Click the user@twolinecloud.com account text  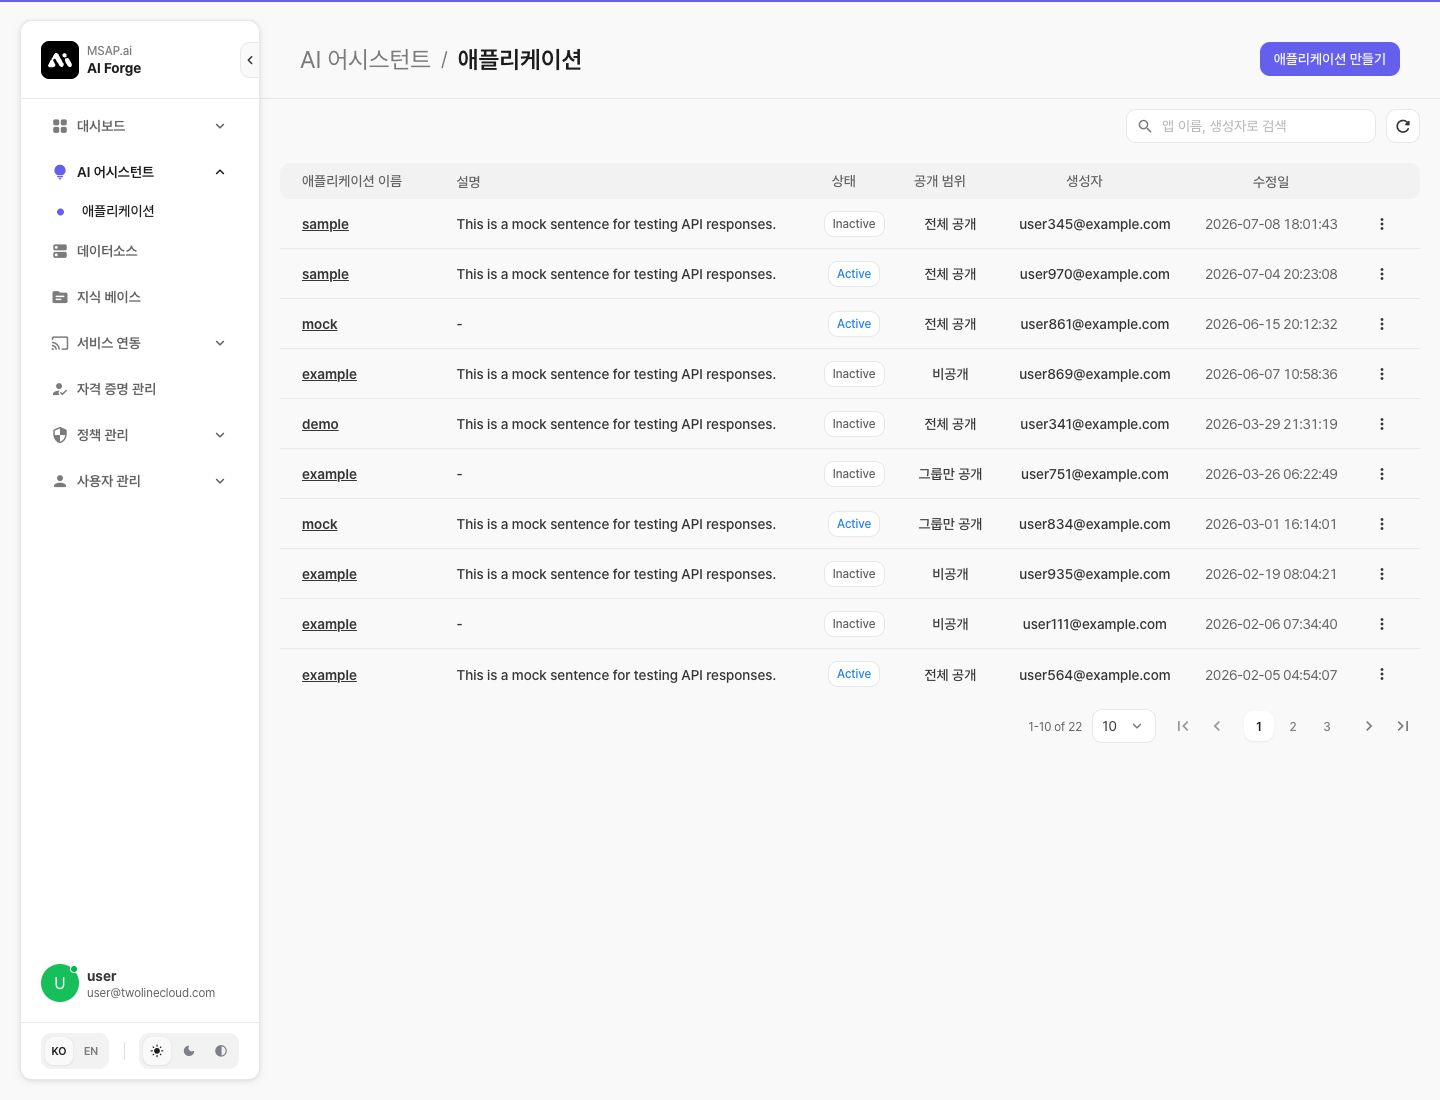[151, 993]
